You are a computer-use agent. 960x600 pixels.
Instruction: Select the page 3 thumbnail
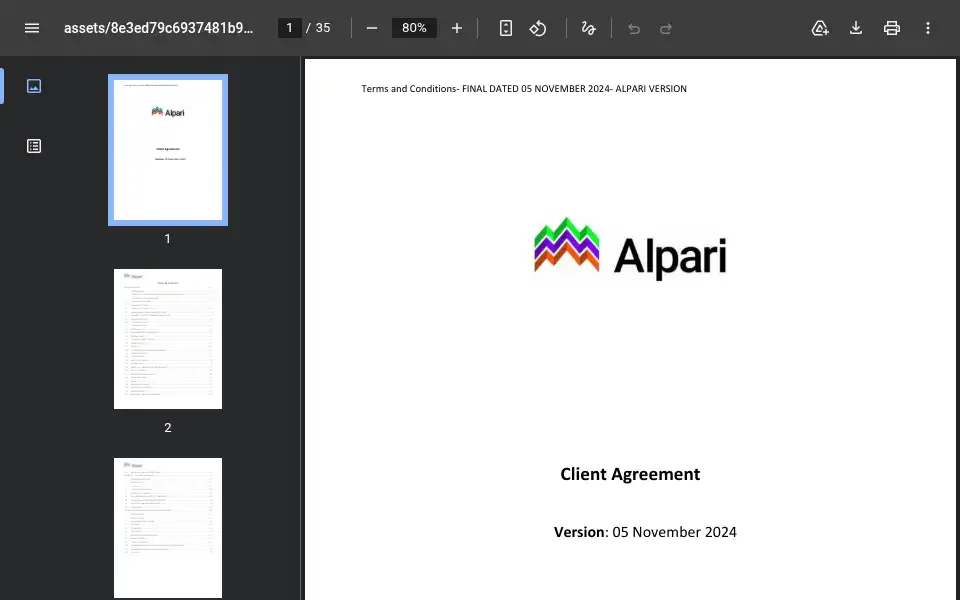pos(168,528)
